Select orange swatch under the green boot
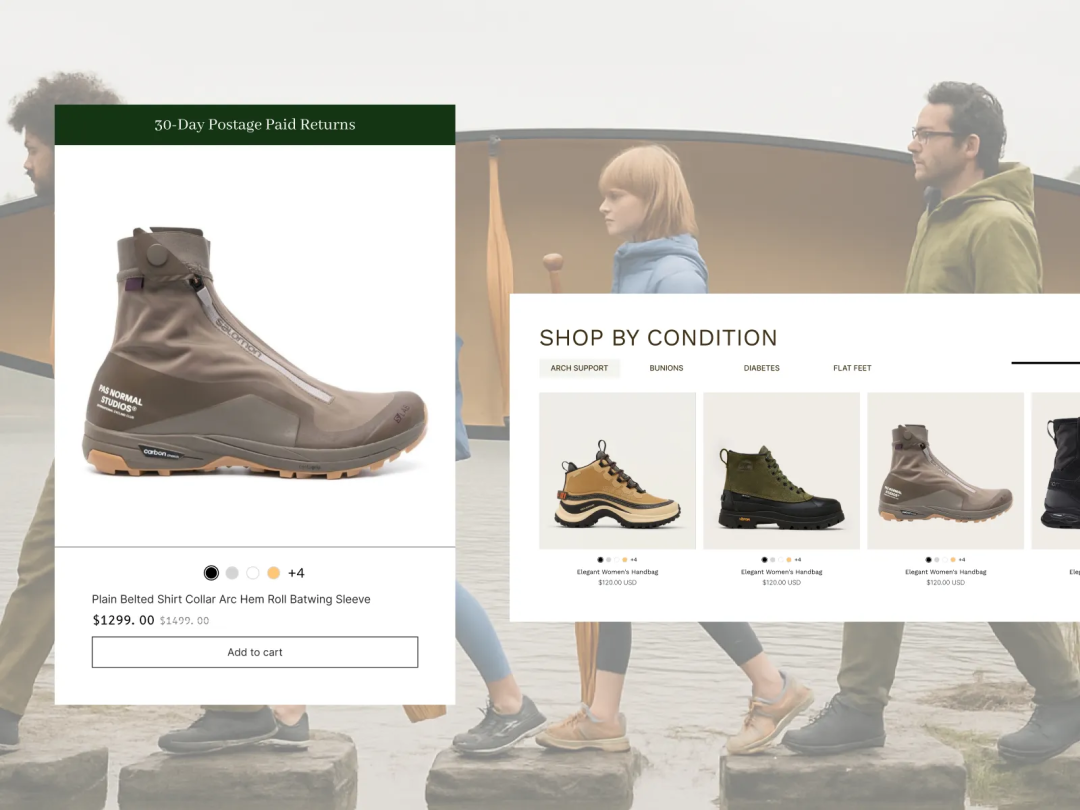The image size is (1080, 810). pos(788,560)
